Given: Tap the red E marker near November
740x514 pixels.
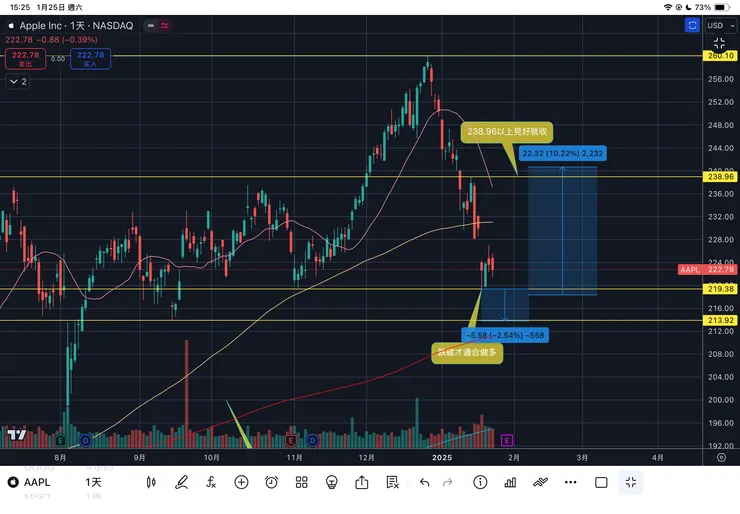Looking at the screenshot, I should pos(291,441).
